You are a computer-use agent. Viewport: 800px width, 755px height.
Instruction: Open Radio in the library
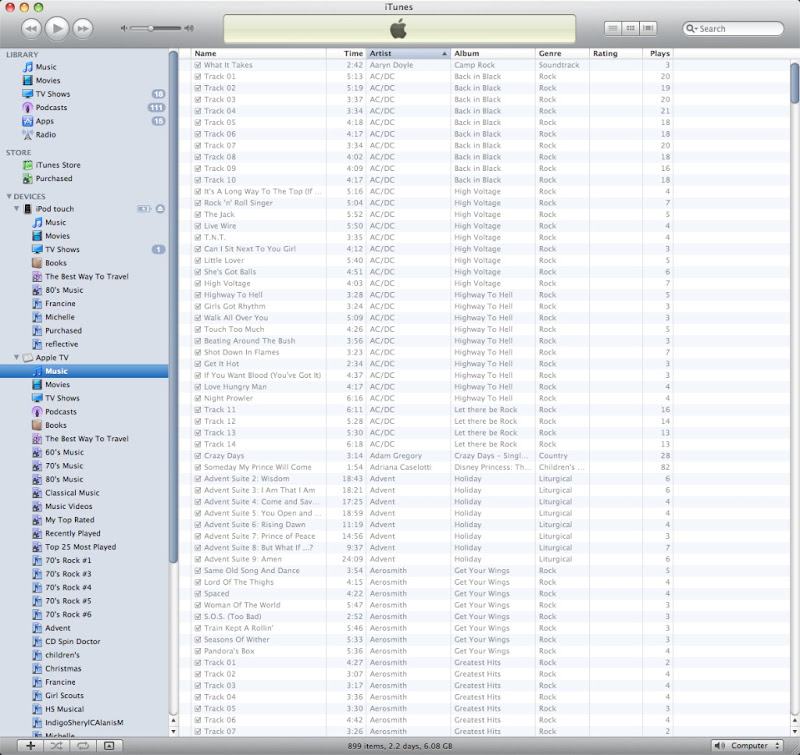45,135
